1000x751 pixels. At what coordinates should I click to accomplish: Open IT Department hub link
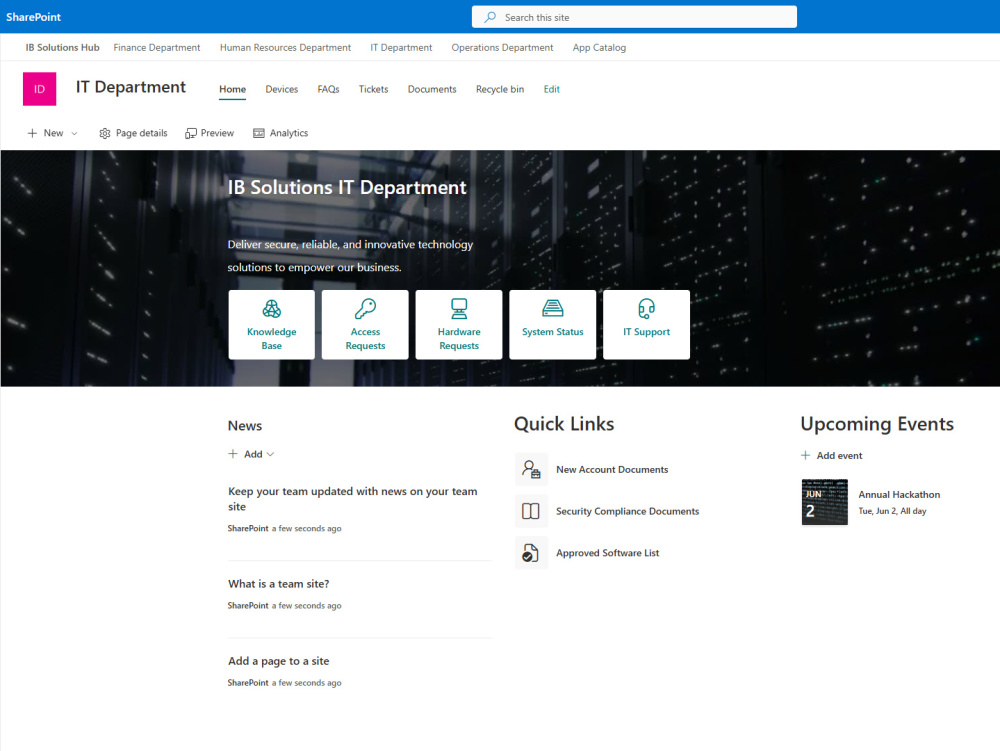tap(401, 48)
